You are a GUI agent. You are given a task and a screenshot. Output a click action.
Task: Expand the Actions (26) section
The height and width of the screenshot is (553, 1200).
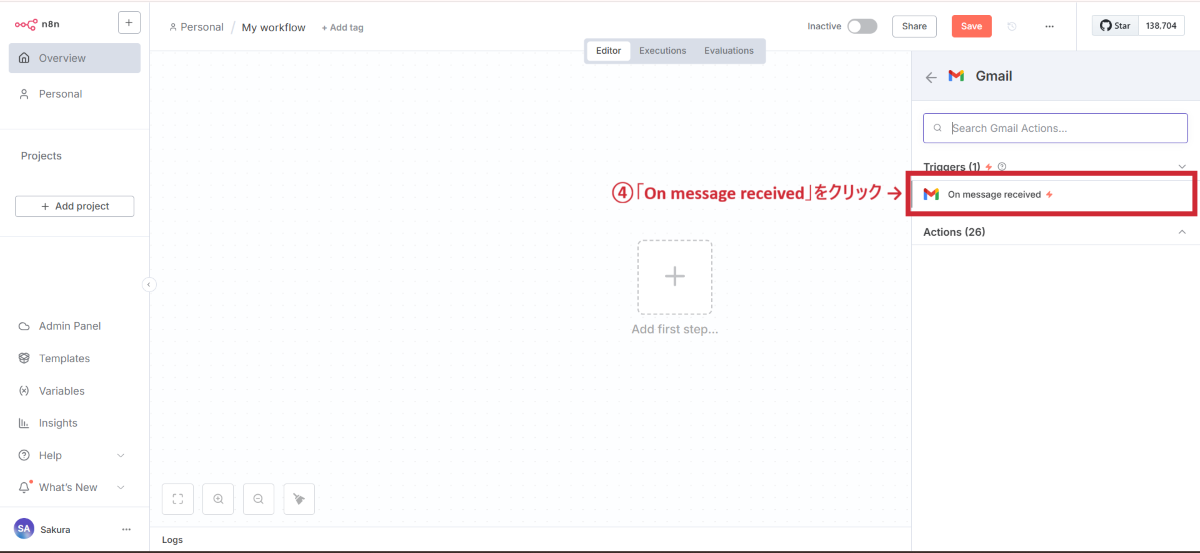tap(1182, 232)
